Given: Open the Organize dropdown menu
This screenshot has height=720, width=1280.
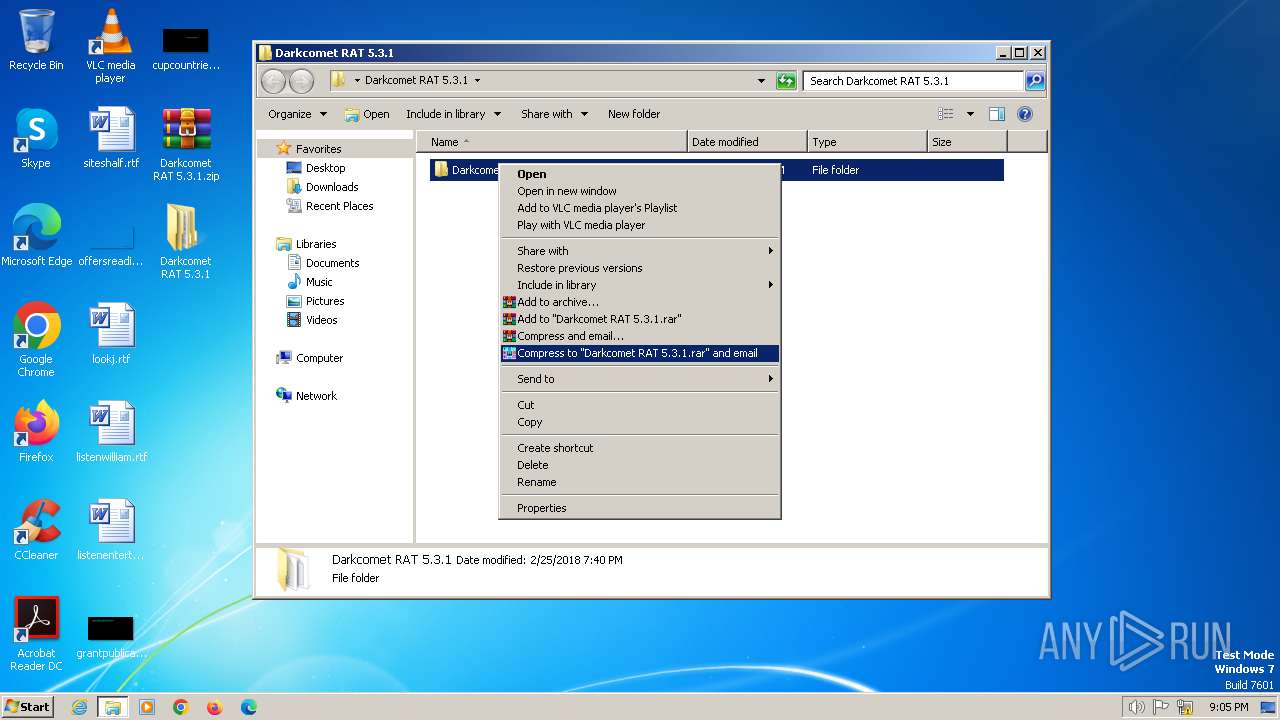Looking at the screenshot, I should 297,114.
